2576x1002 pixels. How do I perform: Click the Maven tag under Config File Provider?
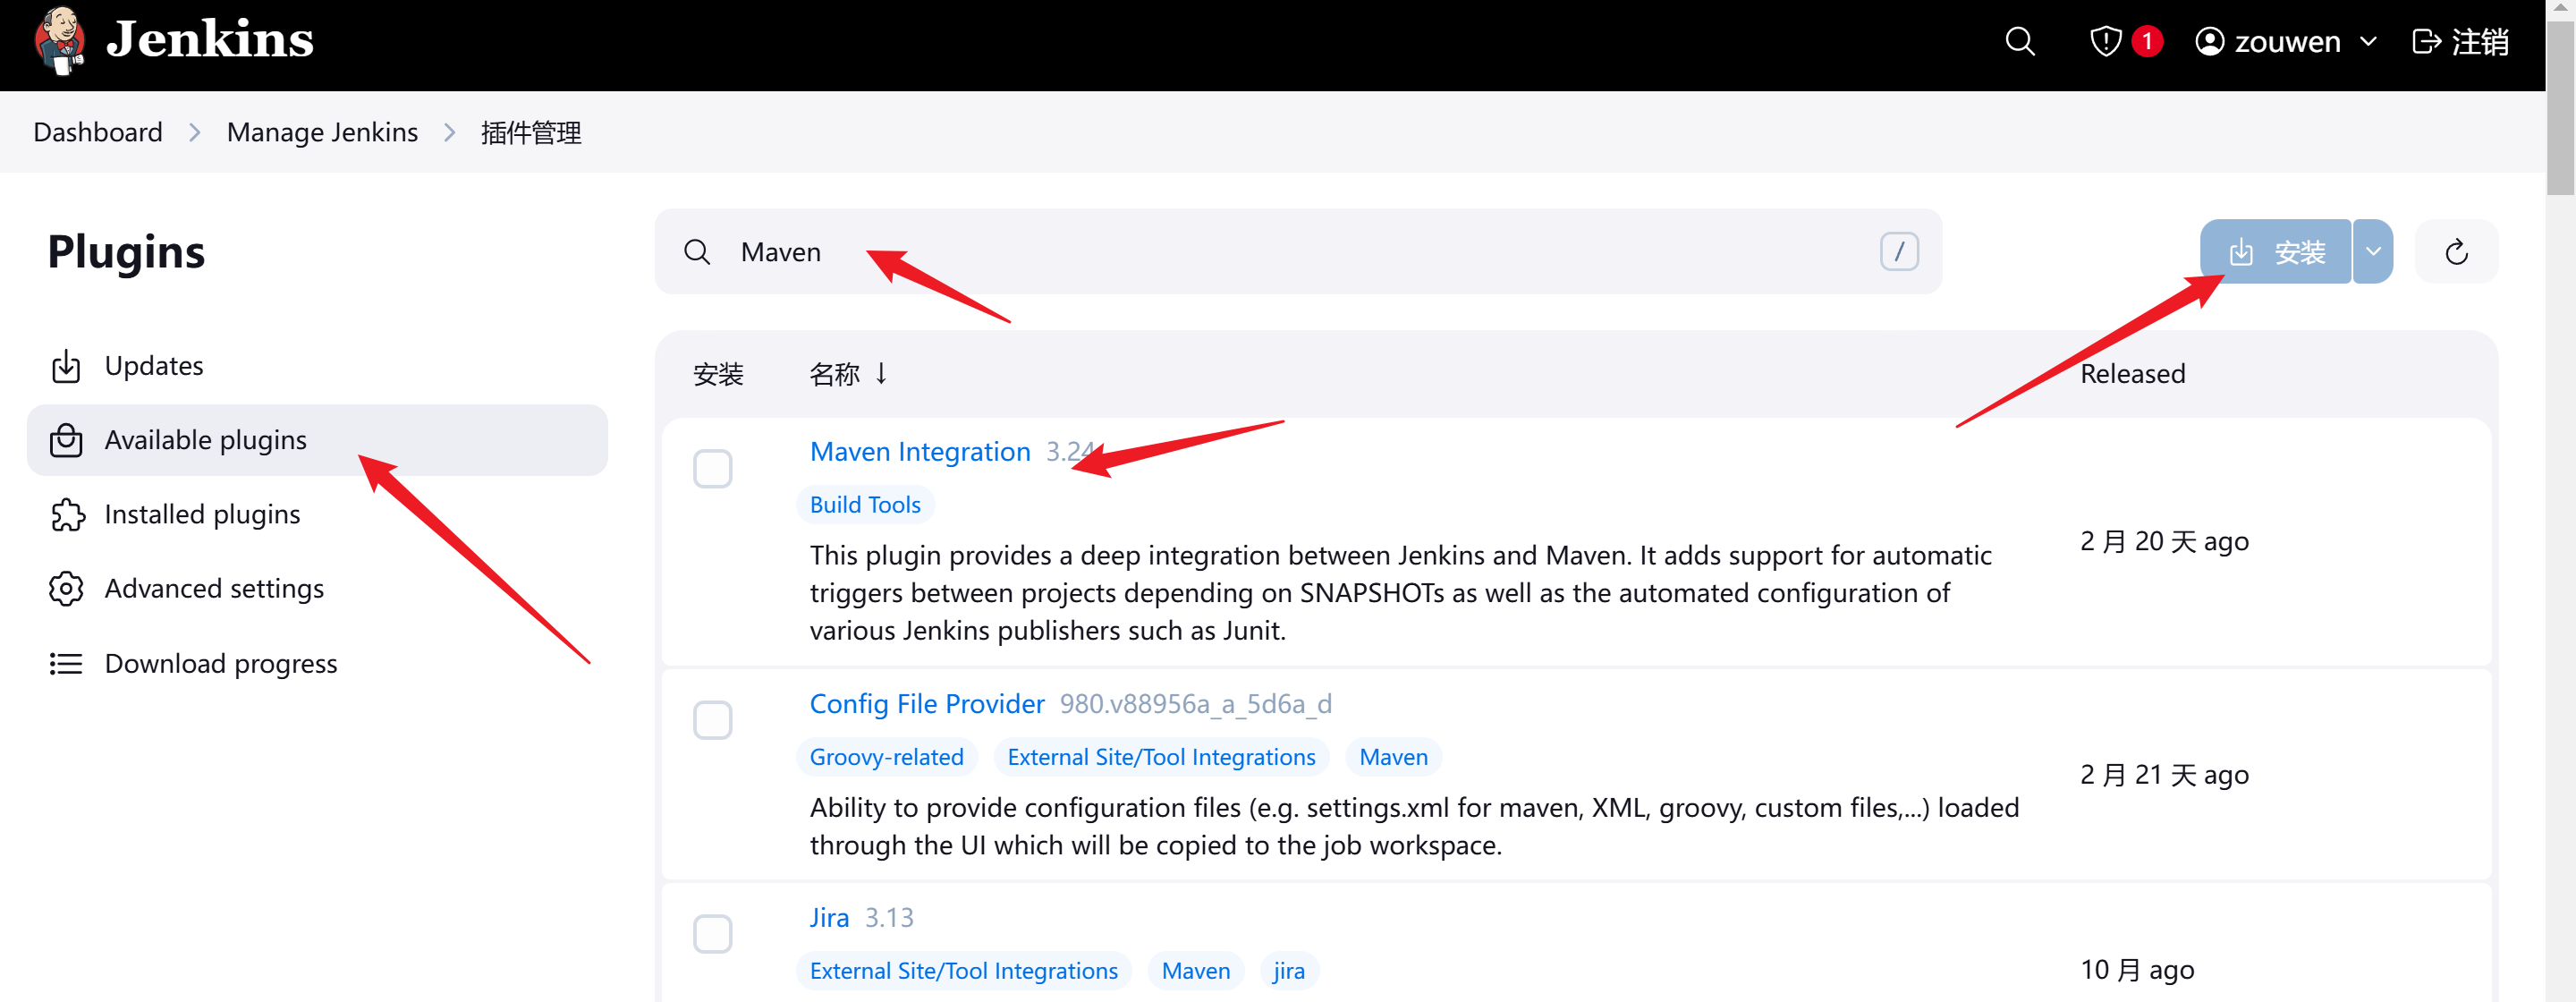click(x=1393, y=757)
